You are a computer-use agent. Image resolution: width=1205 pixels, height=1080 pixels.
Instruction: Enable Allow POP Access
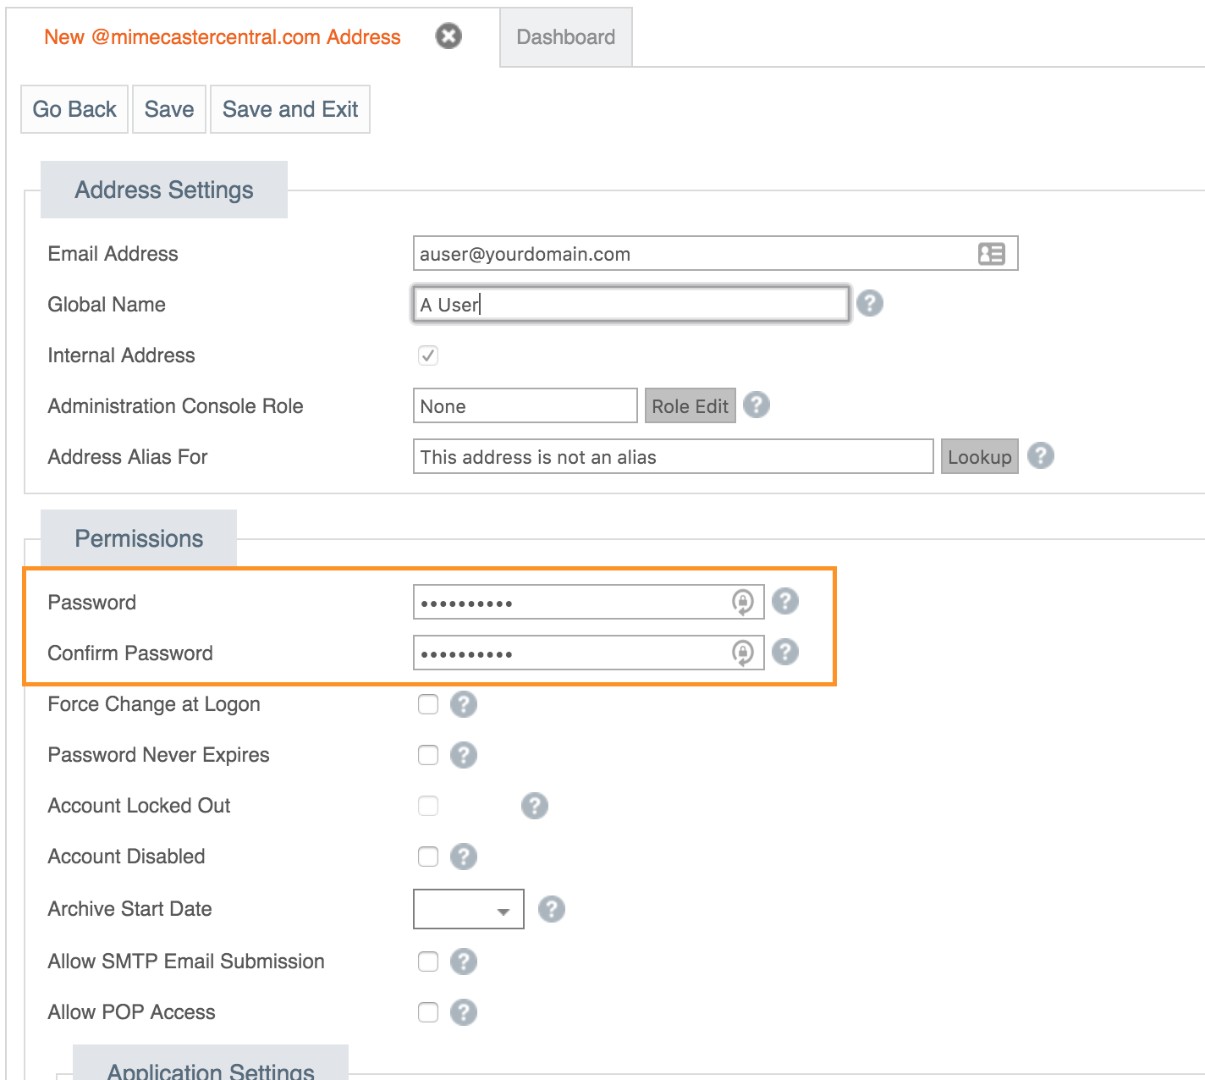pyautogui.click(x=428, y=1012)
